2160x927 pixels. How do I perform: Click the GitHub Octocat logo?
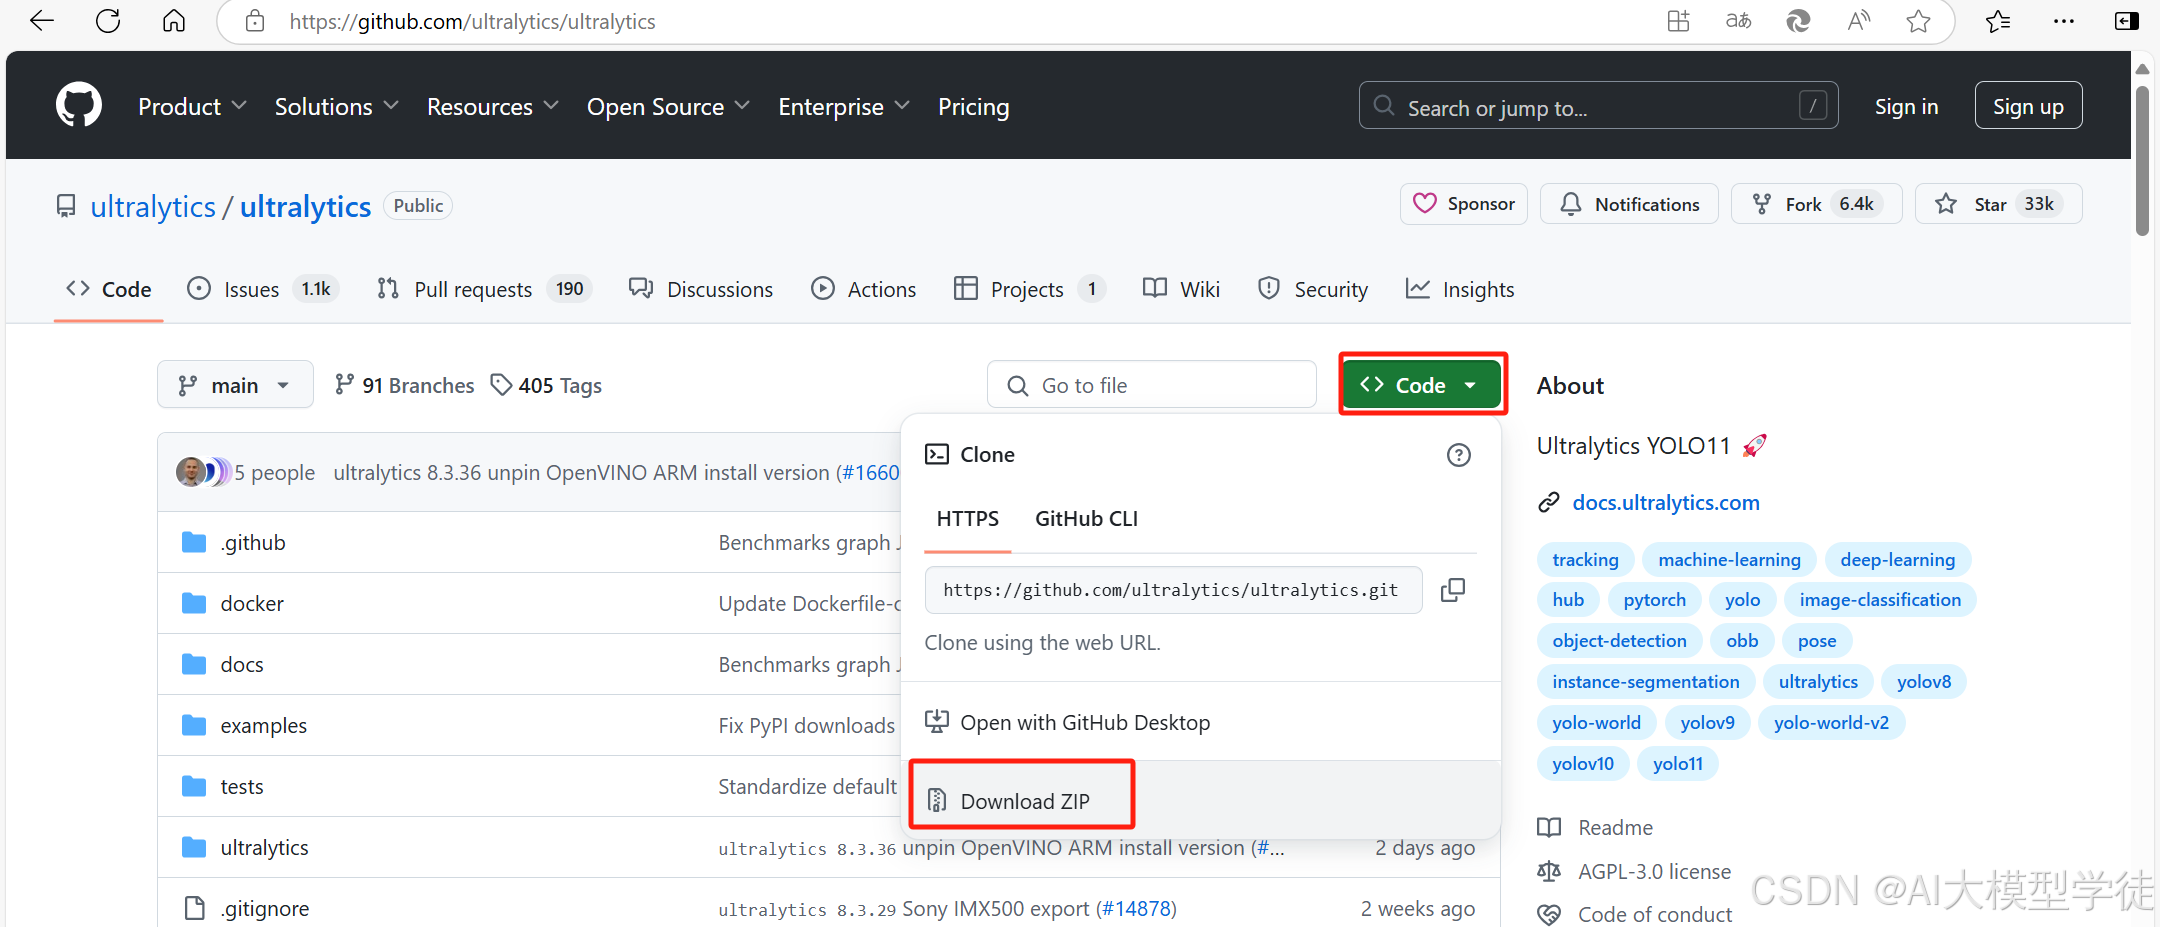(79, 105)
